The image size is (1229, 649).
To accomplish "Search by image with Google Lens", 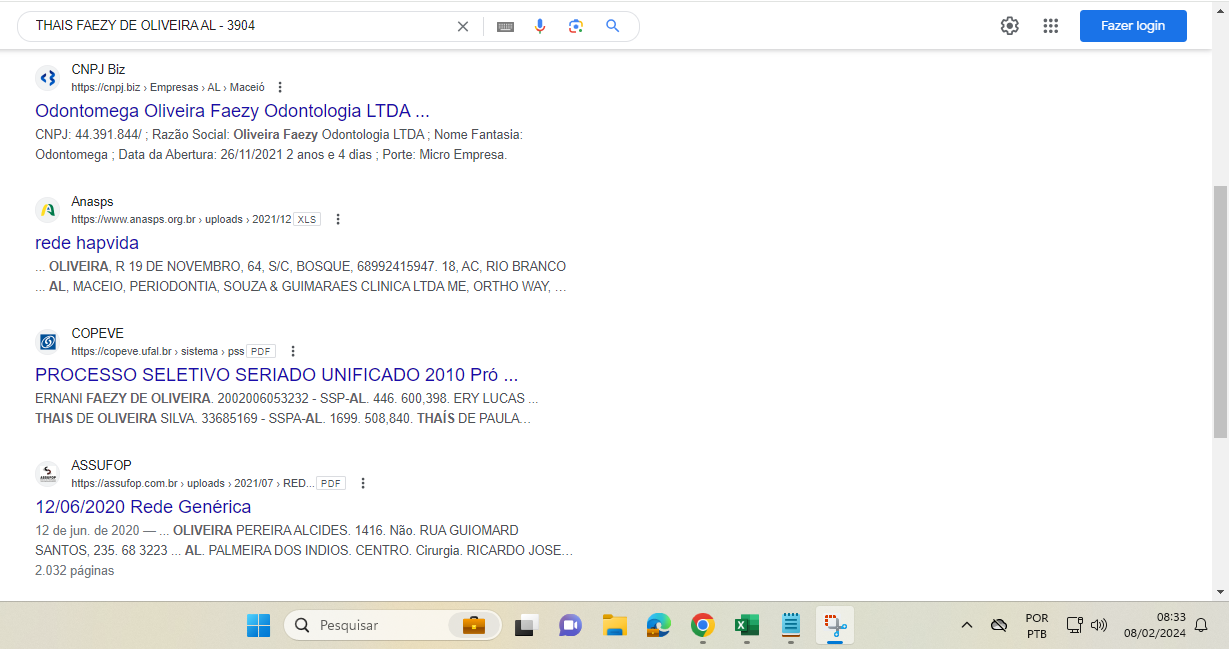I will click(576, 26).
